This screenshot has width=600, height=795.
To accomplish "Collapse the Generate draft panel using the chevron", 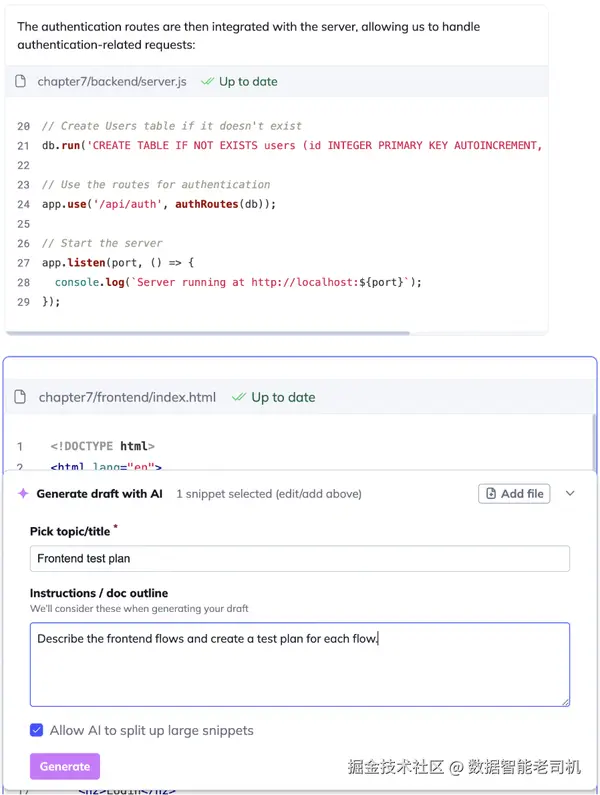I will point(570,493).
